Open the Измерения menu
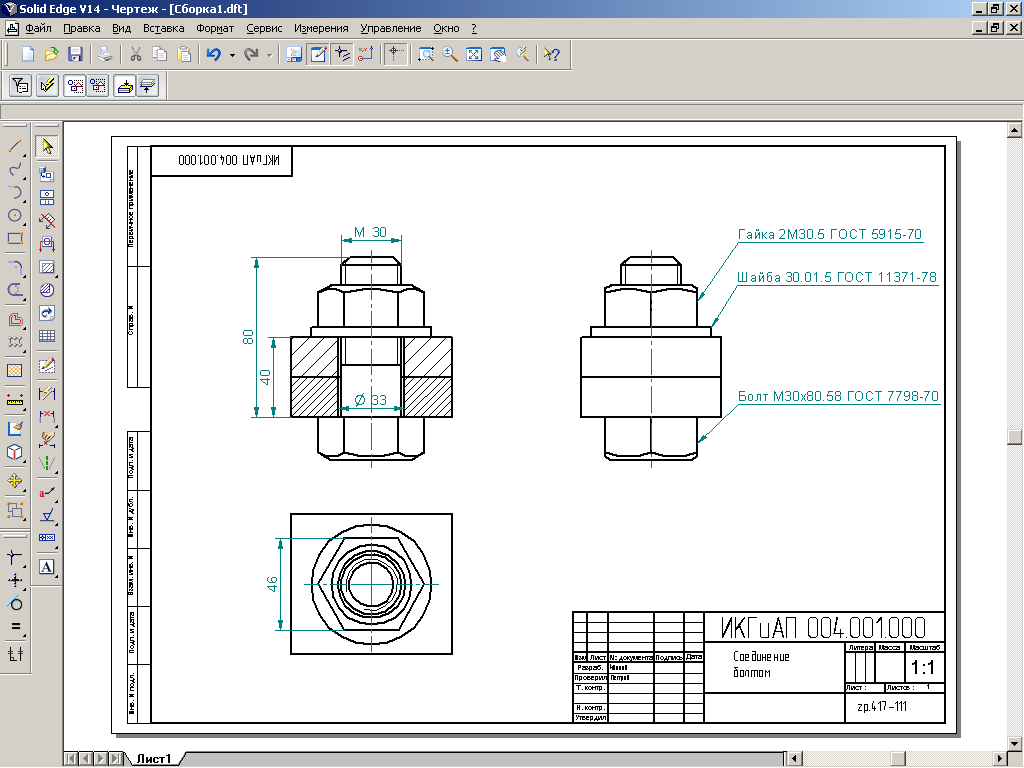The image size is (1024, 768). pyautogui.click(x=321, y=28)
